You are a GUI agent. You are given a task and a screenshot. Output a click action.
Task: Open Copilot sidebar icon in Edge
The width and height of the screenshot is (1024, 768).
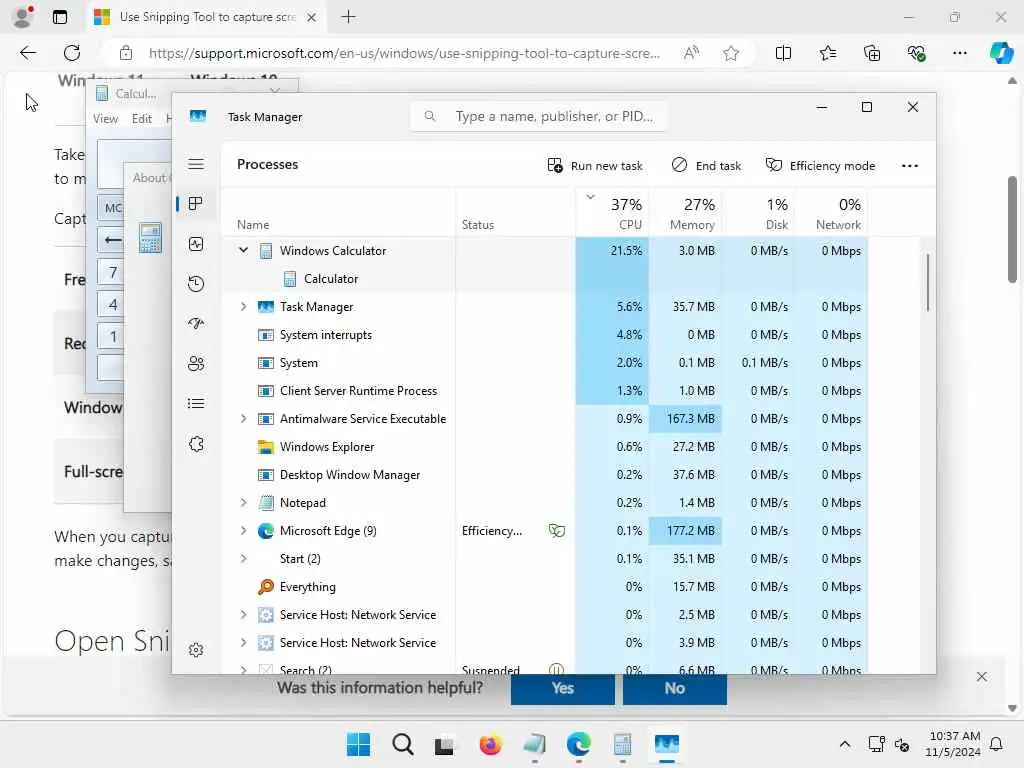[x=1002, y=53]
